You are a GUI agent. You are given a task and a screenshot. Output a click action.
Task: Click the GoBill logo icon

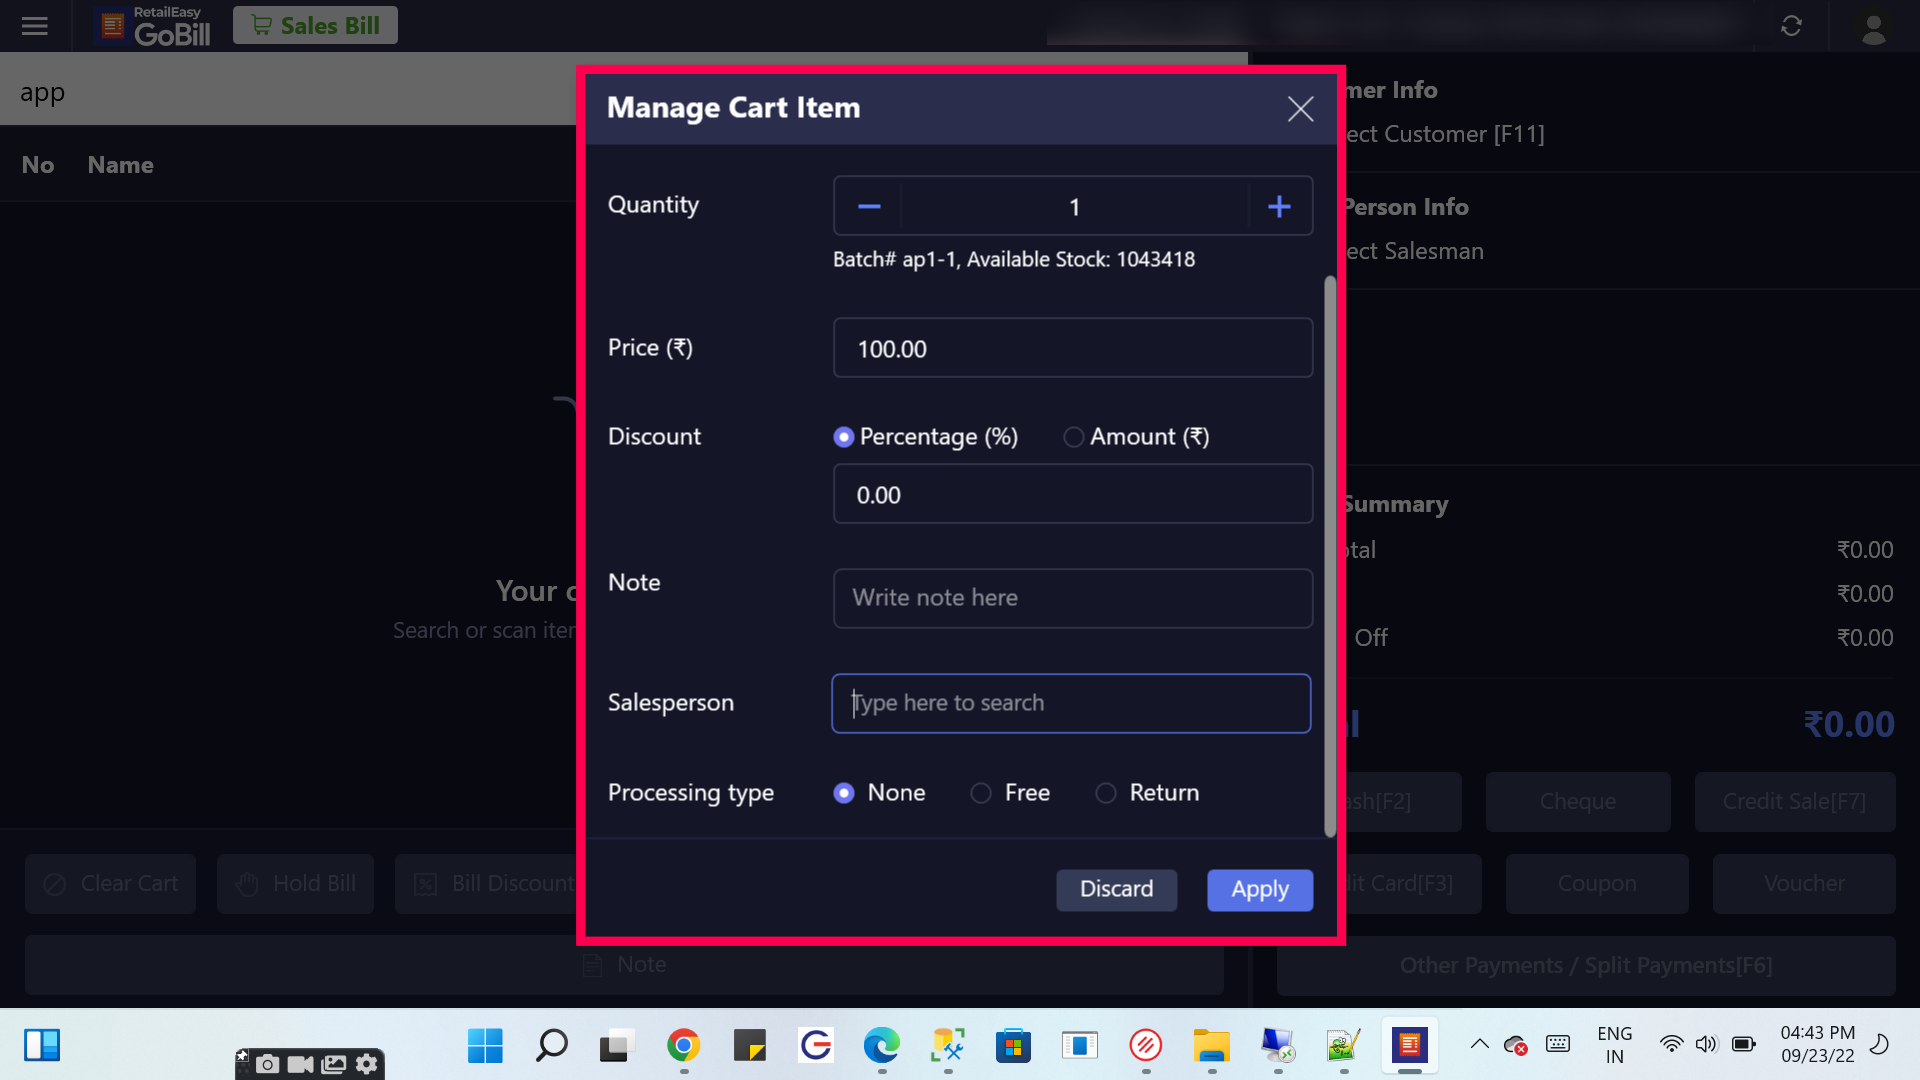(x=113, y=26)
